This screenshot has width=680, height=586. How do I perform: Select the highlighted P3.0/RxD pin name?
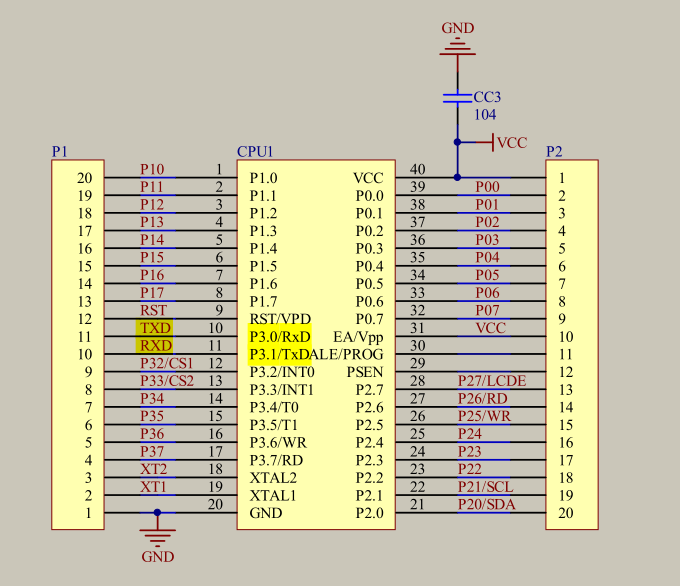tap(280, 337)
